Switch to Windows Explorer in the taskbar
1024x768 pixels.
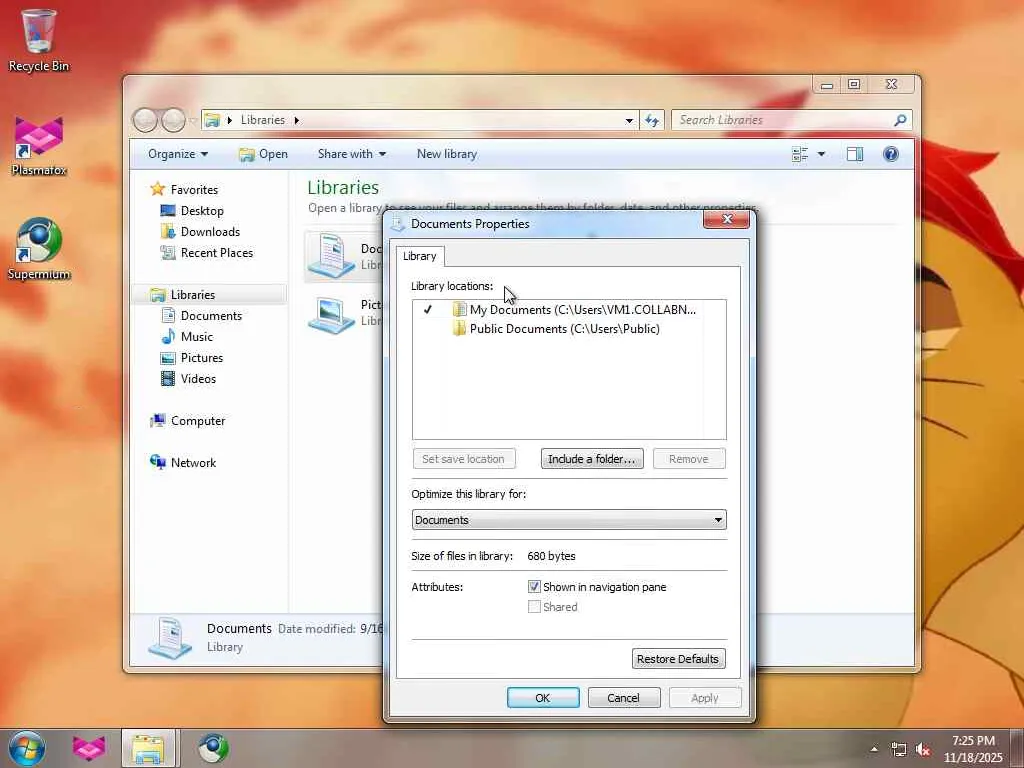coord(148,748)
